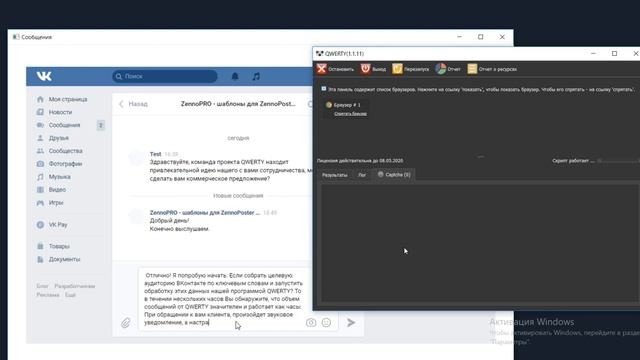Open Музыка in VK sidebar

tap(60, 177)
